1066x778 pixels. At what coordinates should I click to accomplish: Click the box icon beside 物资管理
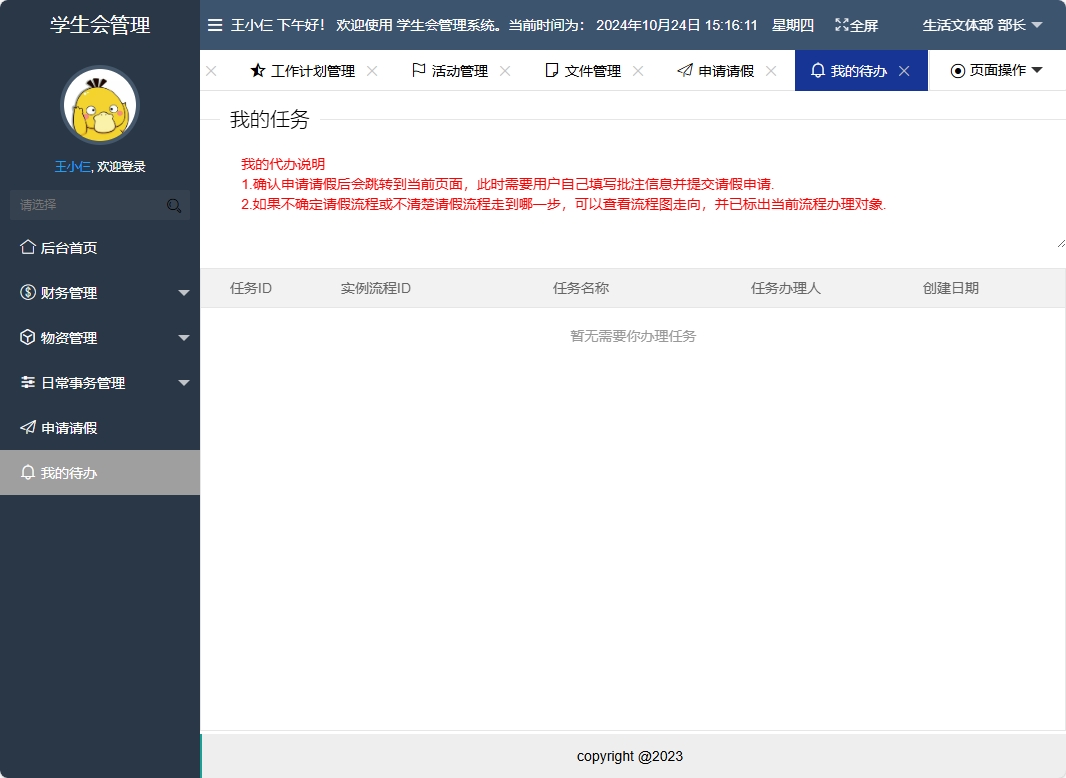(x=27, y=337)
